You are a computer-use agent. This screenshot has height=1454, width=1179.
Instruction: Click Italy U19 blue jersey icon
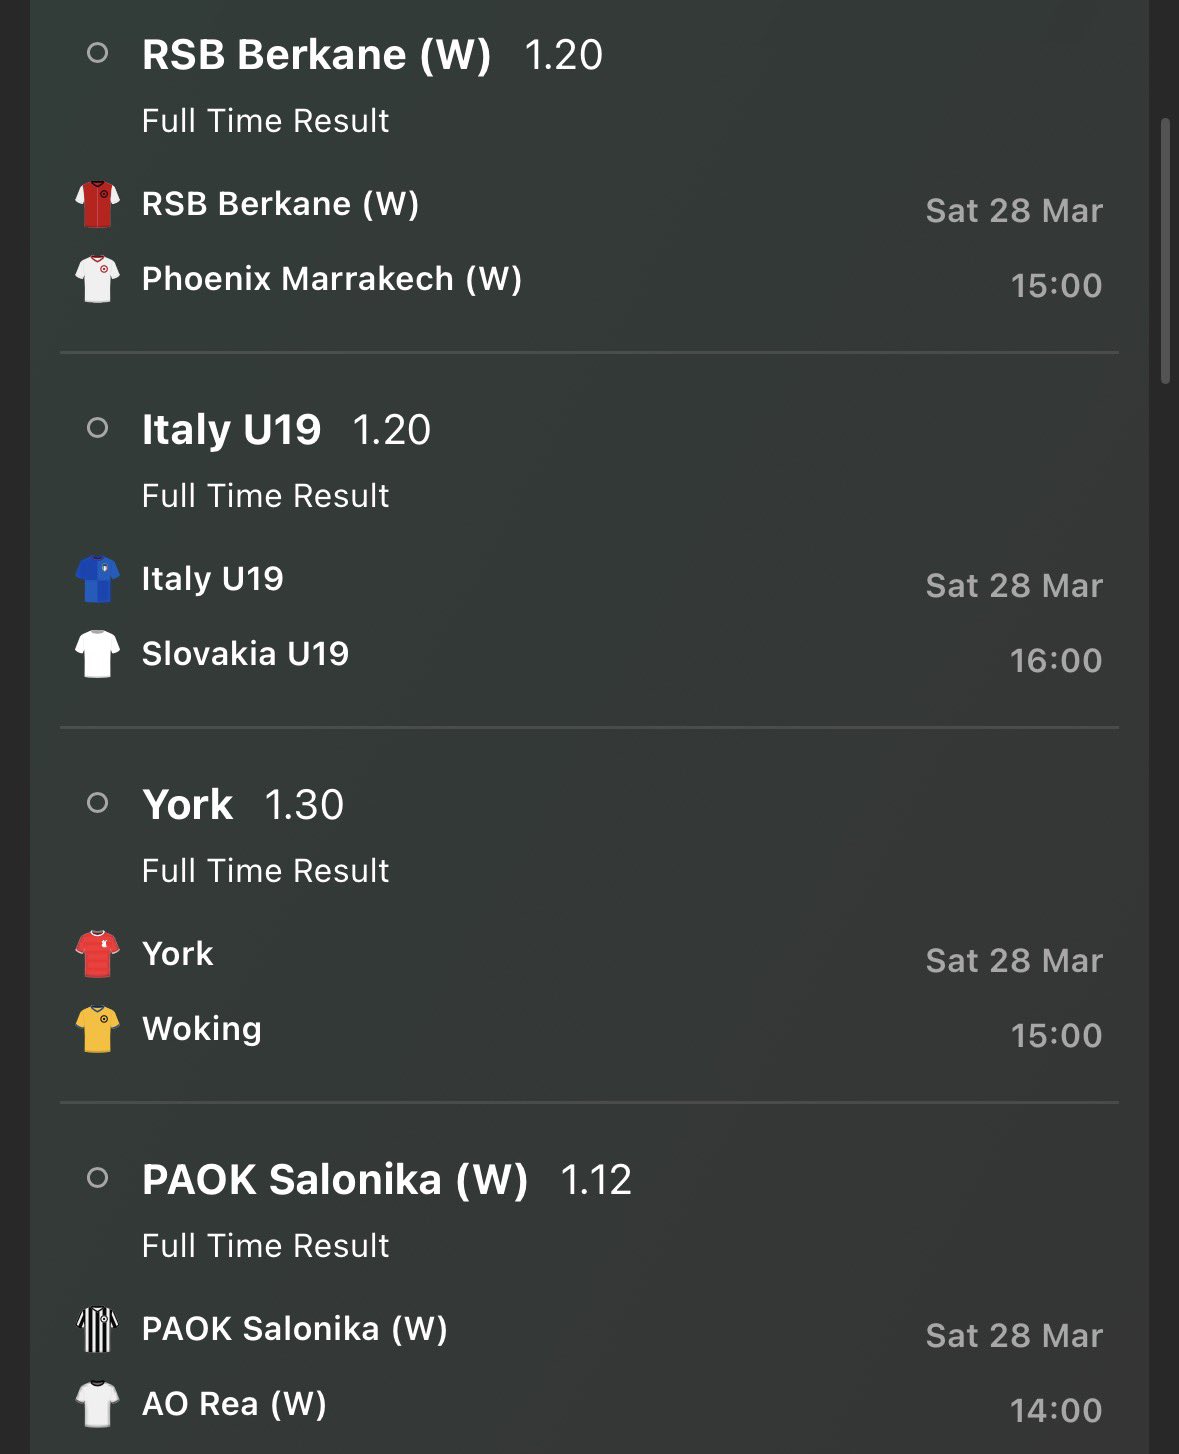point(97,579)
